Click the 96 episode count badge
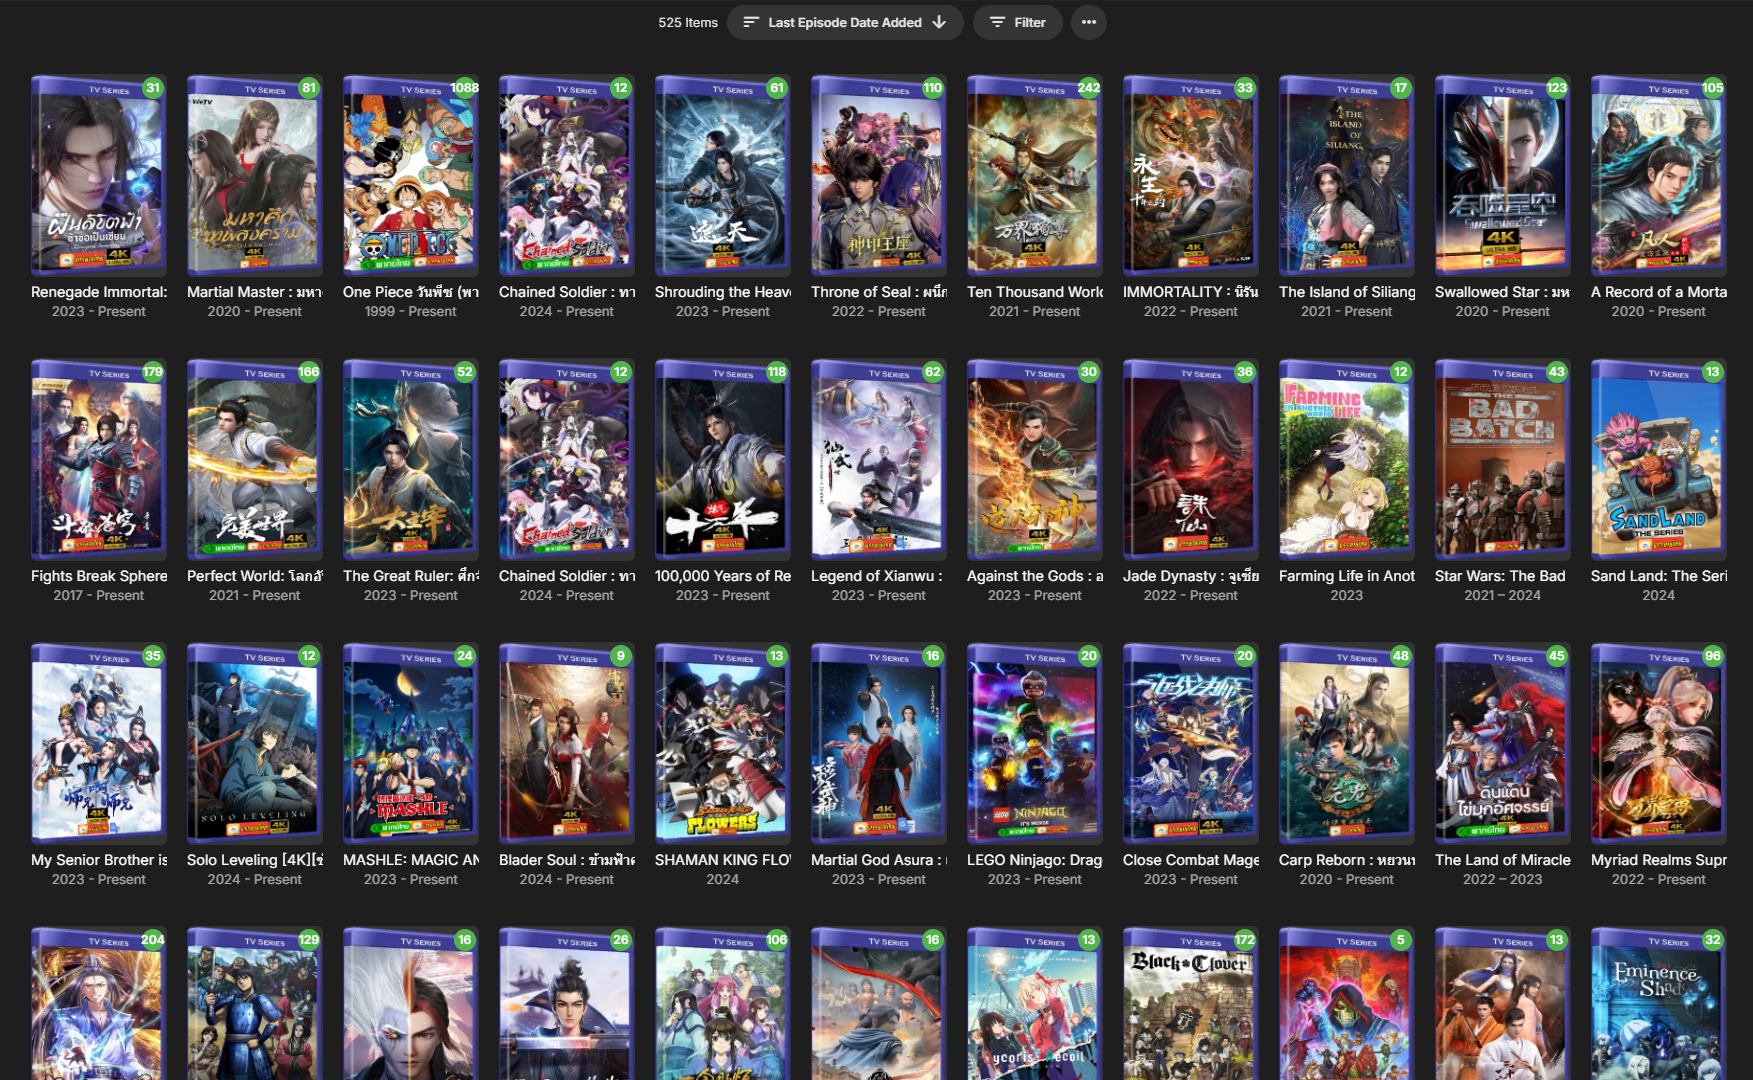1753x1080 pixels. [1713, 656]
